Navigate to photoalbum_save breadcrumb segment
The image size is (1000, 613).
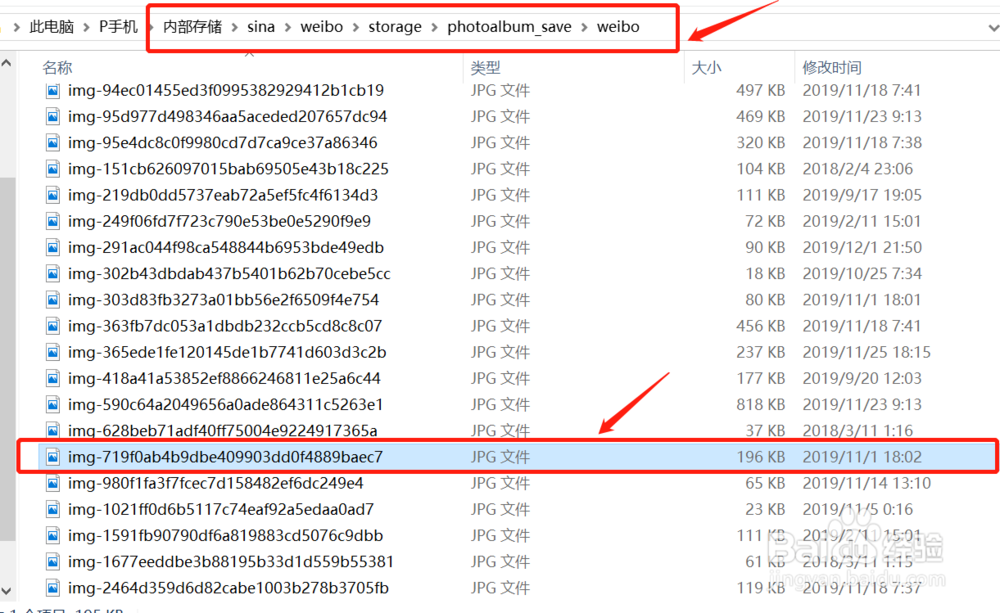(x=509, y=27)
